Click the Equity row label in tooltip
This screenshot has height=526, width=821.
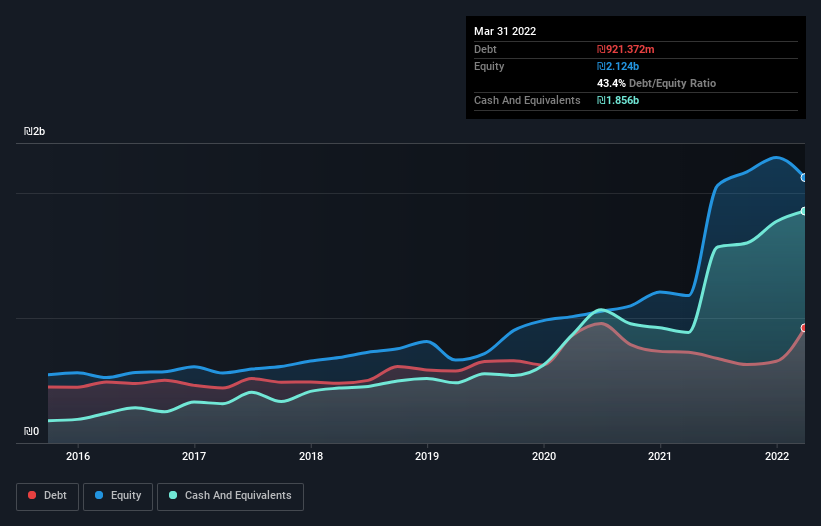pyautogui.click(x=489, y=66)
